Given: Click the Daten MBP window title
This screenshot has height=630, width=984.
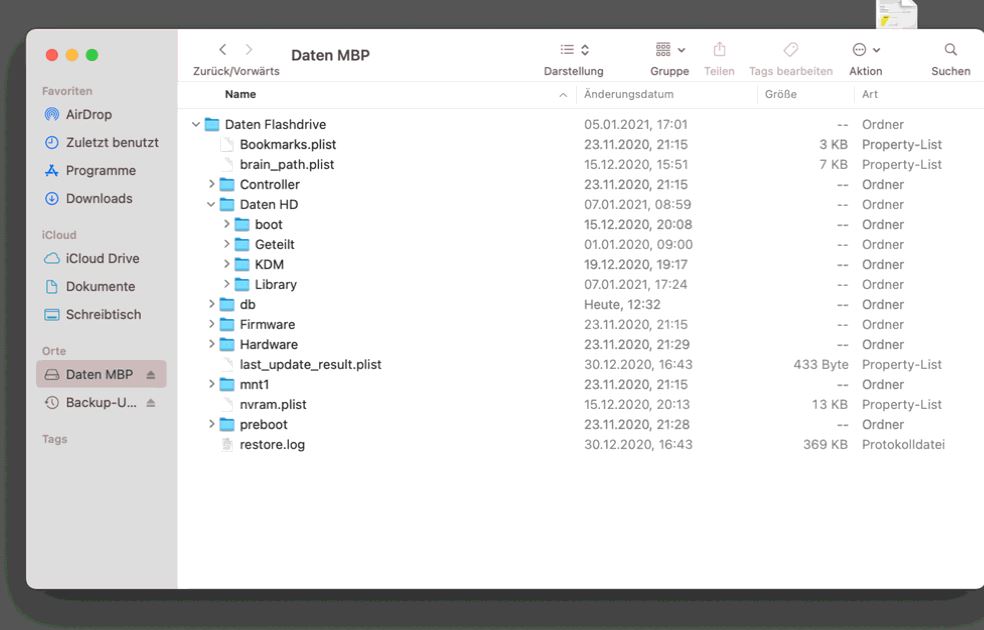Looking at the screenshot, I should click(330, 55).
